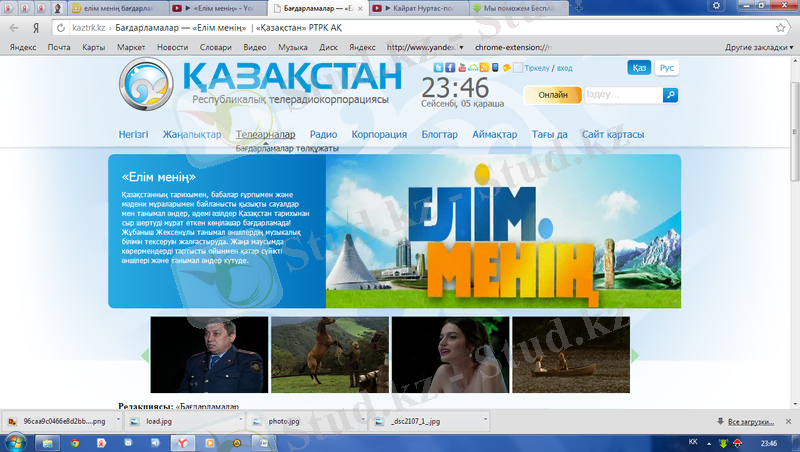The image size is (800, 452).
Task: Open the Телеарналар navigation menu
Action: [265, 135]
